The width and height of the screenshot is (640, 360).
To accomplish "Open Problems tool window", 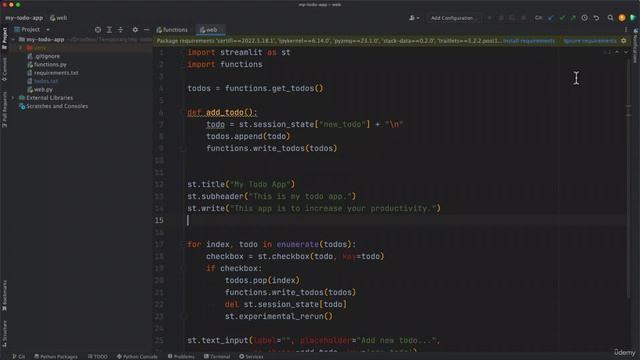I will click(181, 356).
